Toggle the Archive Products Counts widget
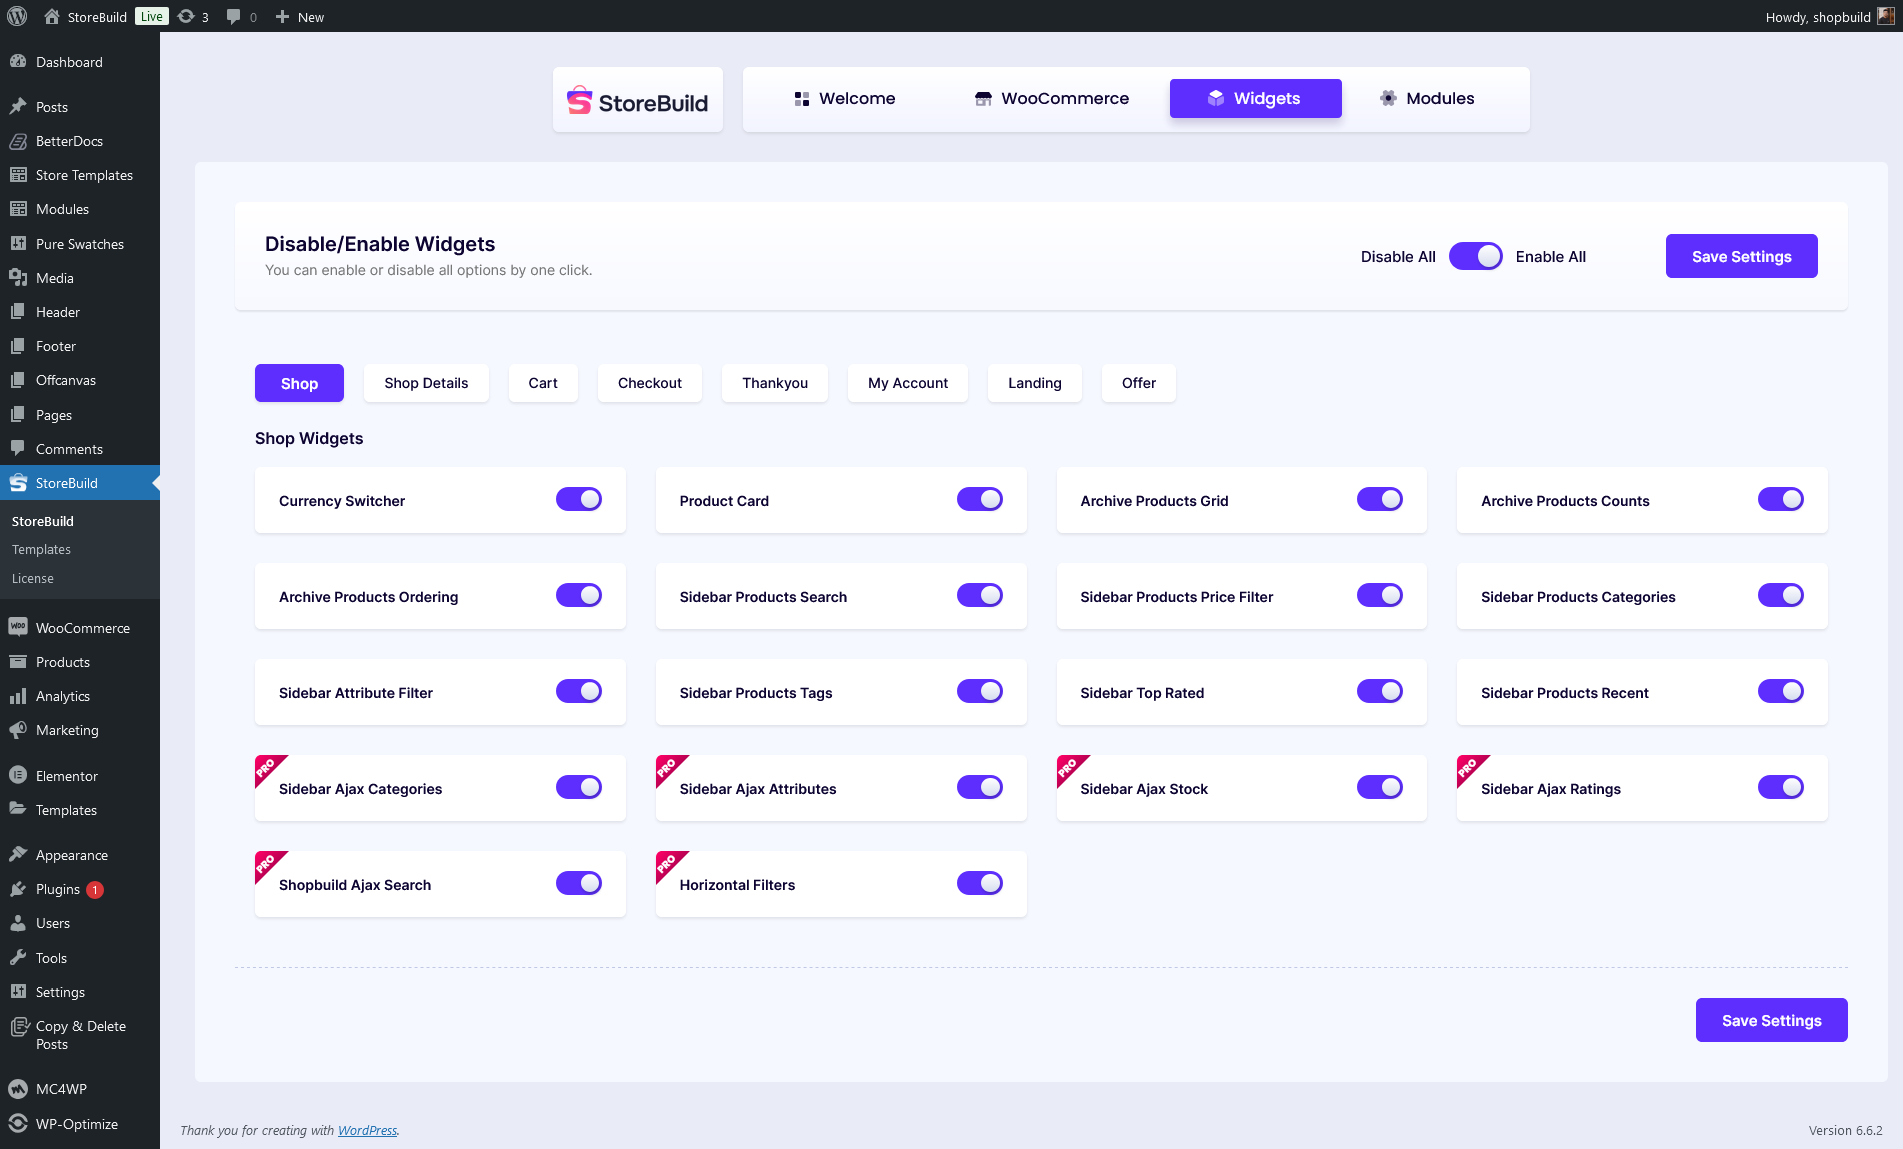 point(1781,499)
